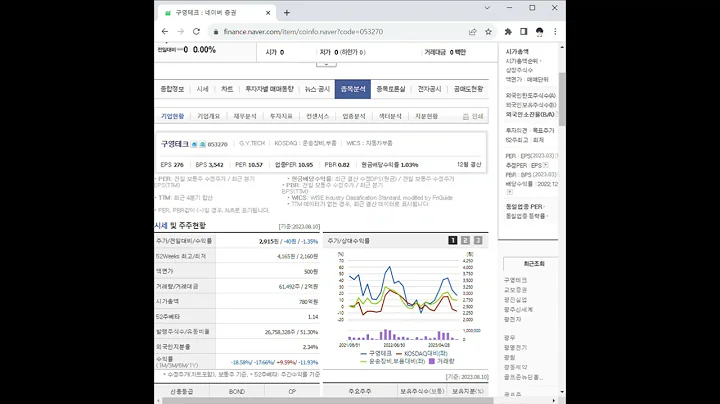Switch chart to view 1
Viewport: 720px width, 404px height.
click(x=453, y=240)
